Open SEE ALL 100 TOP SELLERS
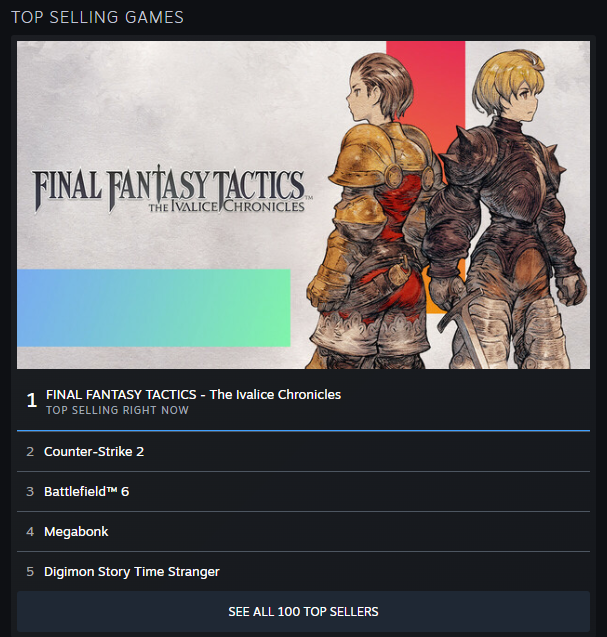Screen dimensions: 607x637 point(303,611)
